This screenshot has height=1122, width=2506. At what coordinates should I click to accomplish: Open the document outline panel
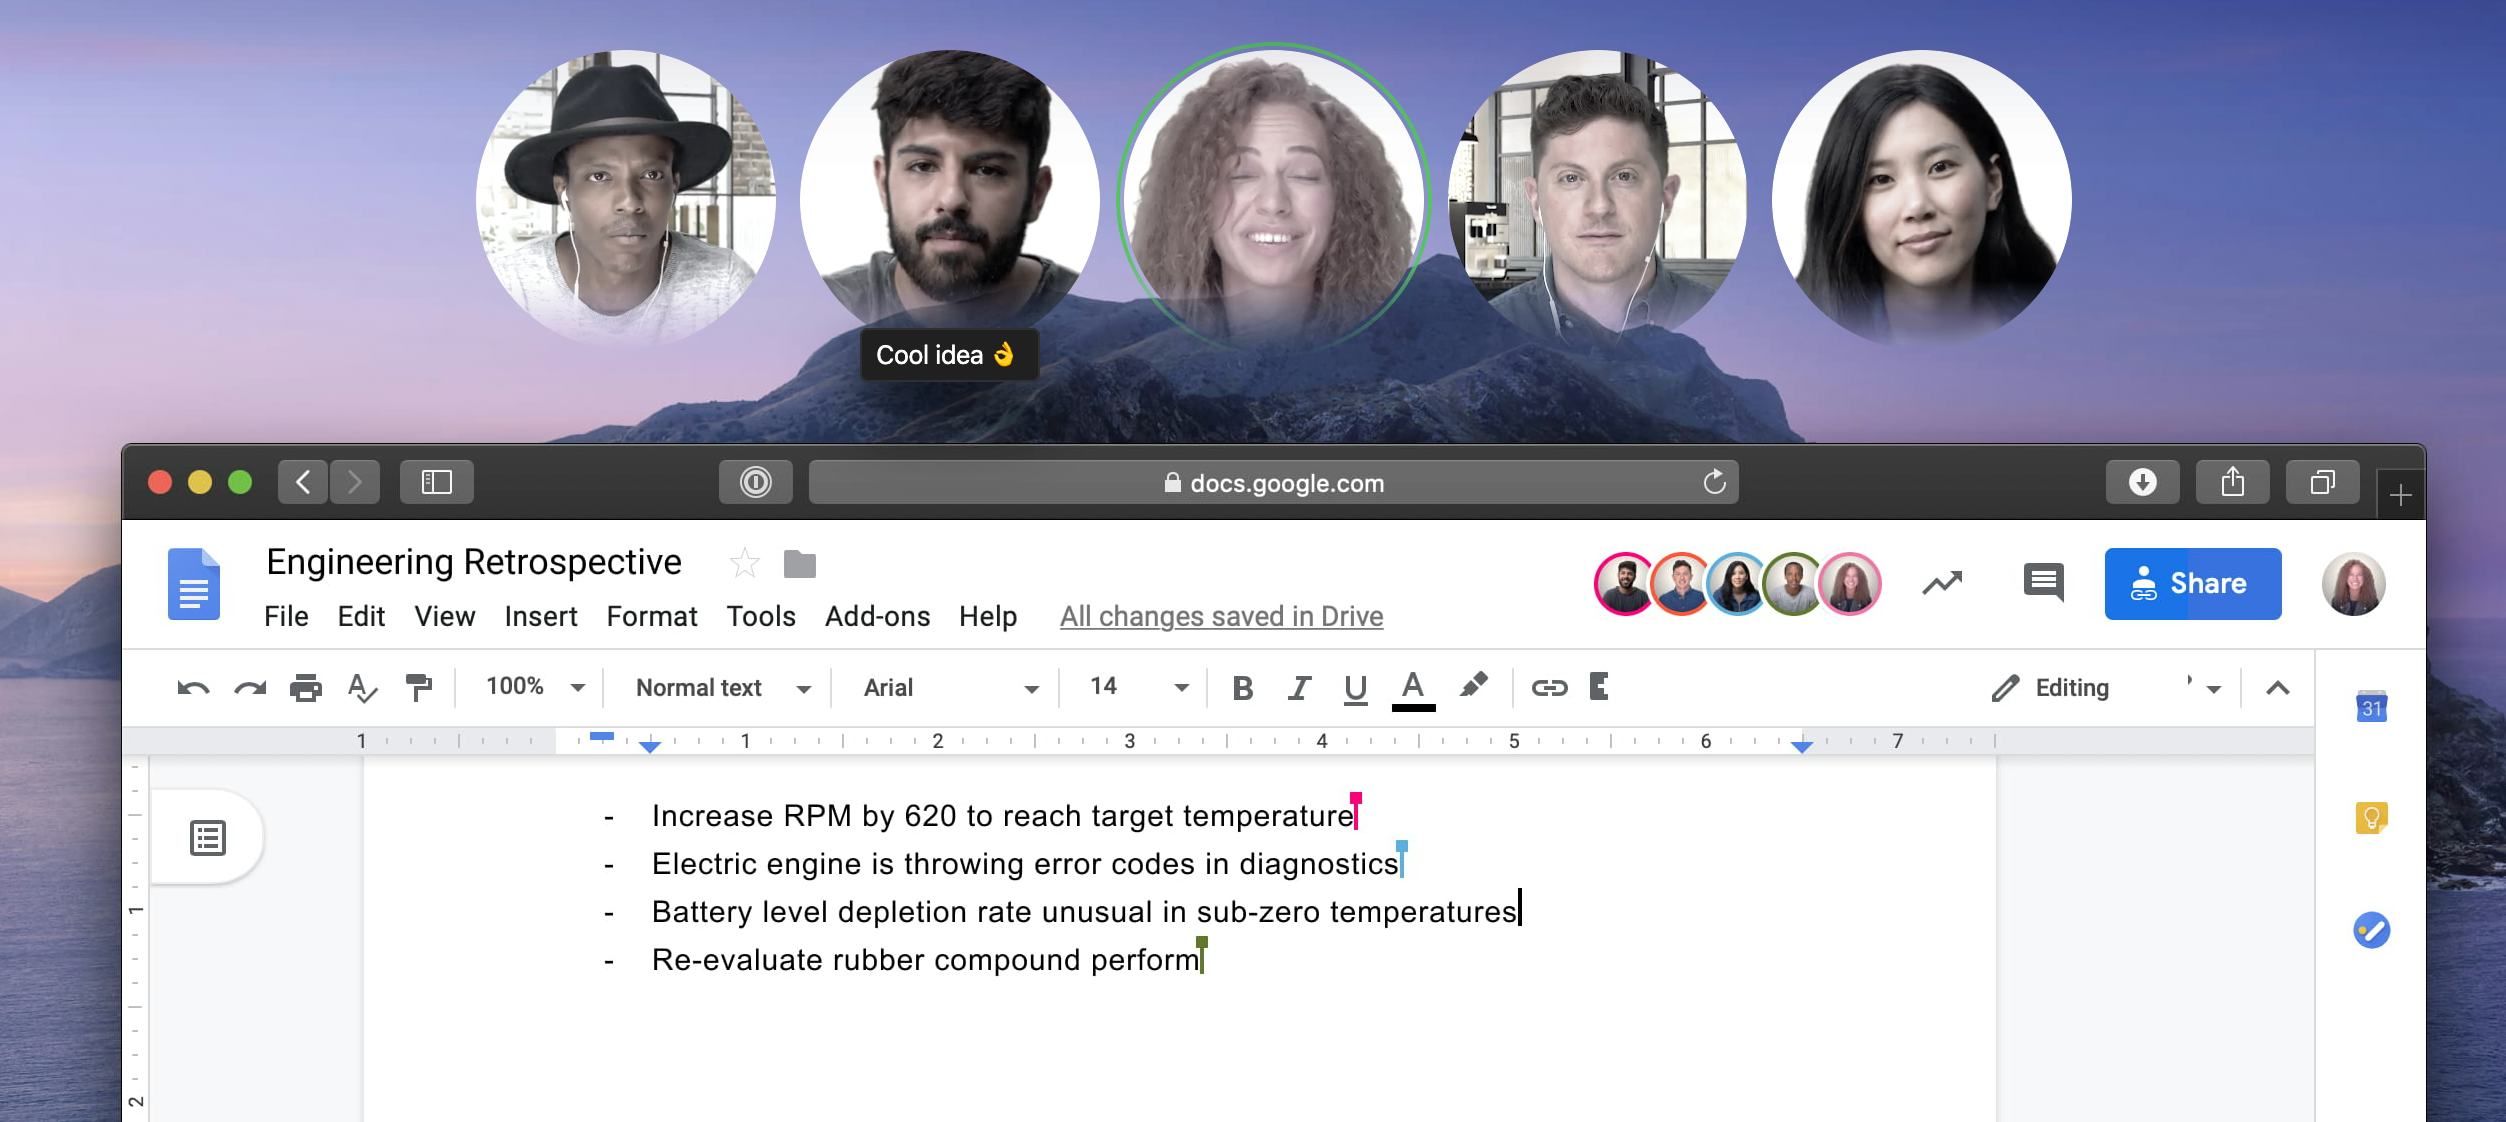pyautogui.click(x=206, y=838)
